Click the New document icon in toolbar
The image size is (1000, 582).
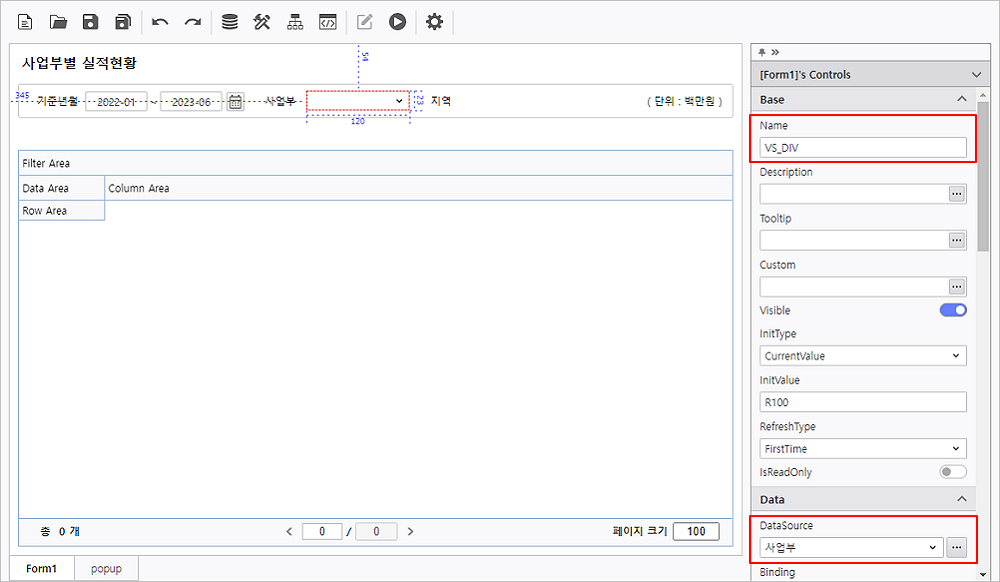pos(26,21)
